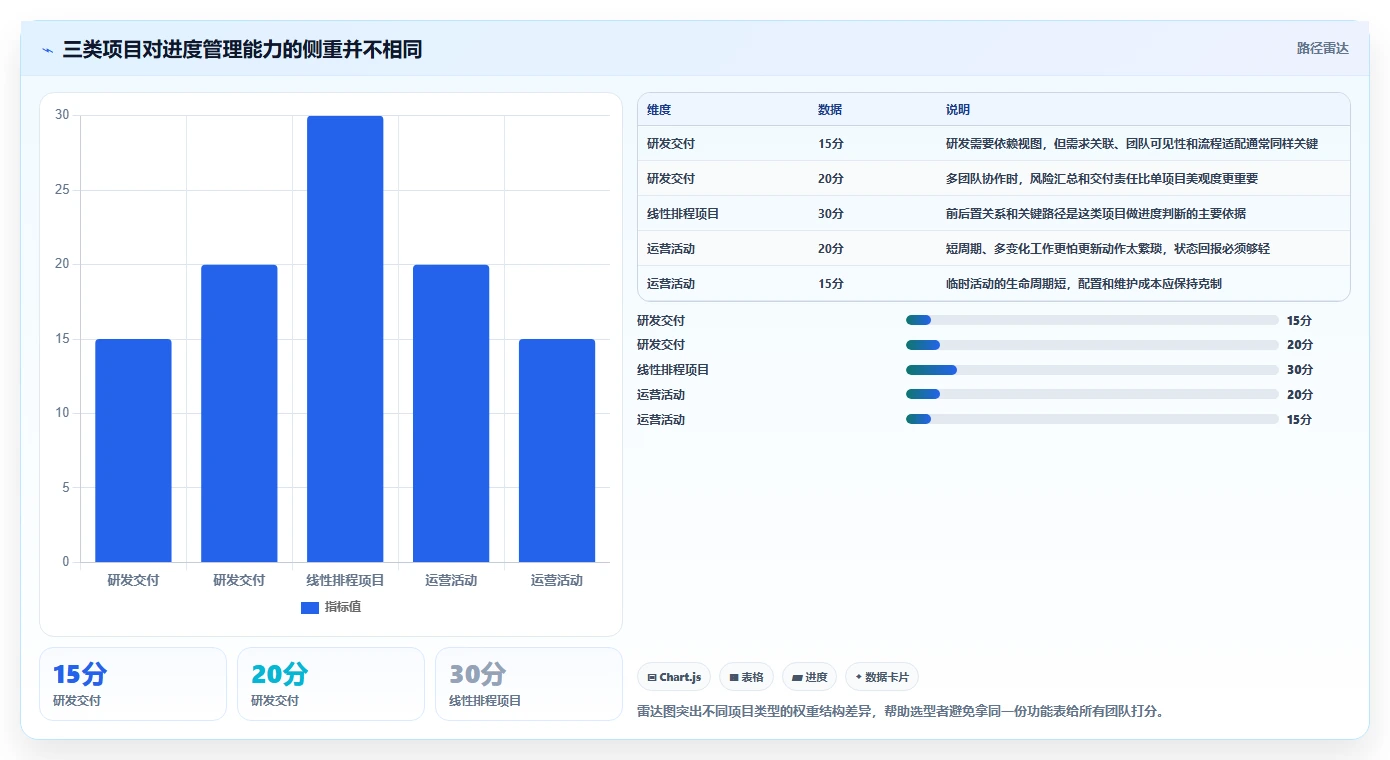The image size is (1390, 760).
Task: Click the 运营活动 progress bar showing 20分
Action: point(1092,395)
